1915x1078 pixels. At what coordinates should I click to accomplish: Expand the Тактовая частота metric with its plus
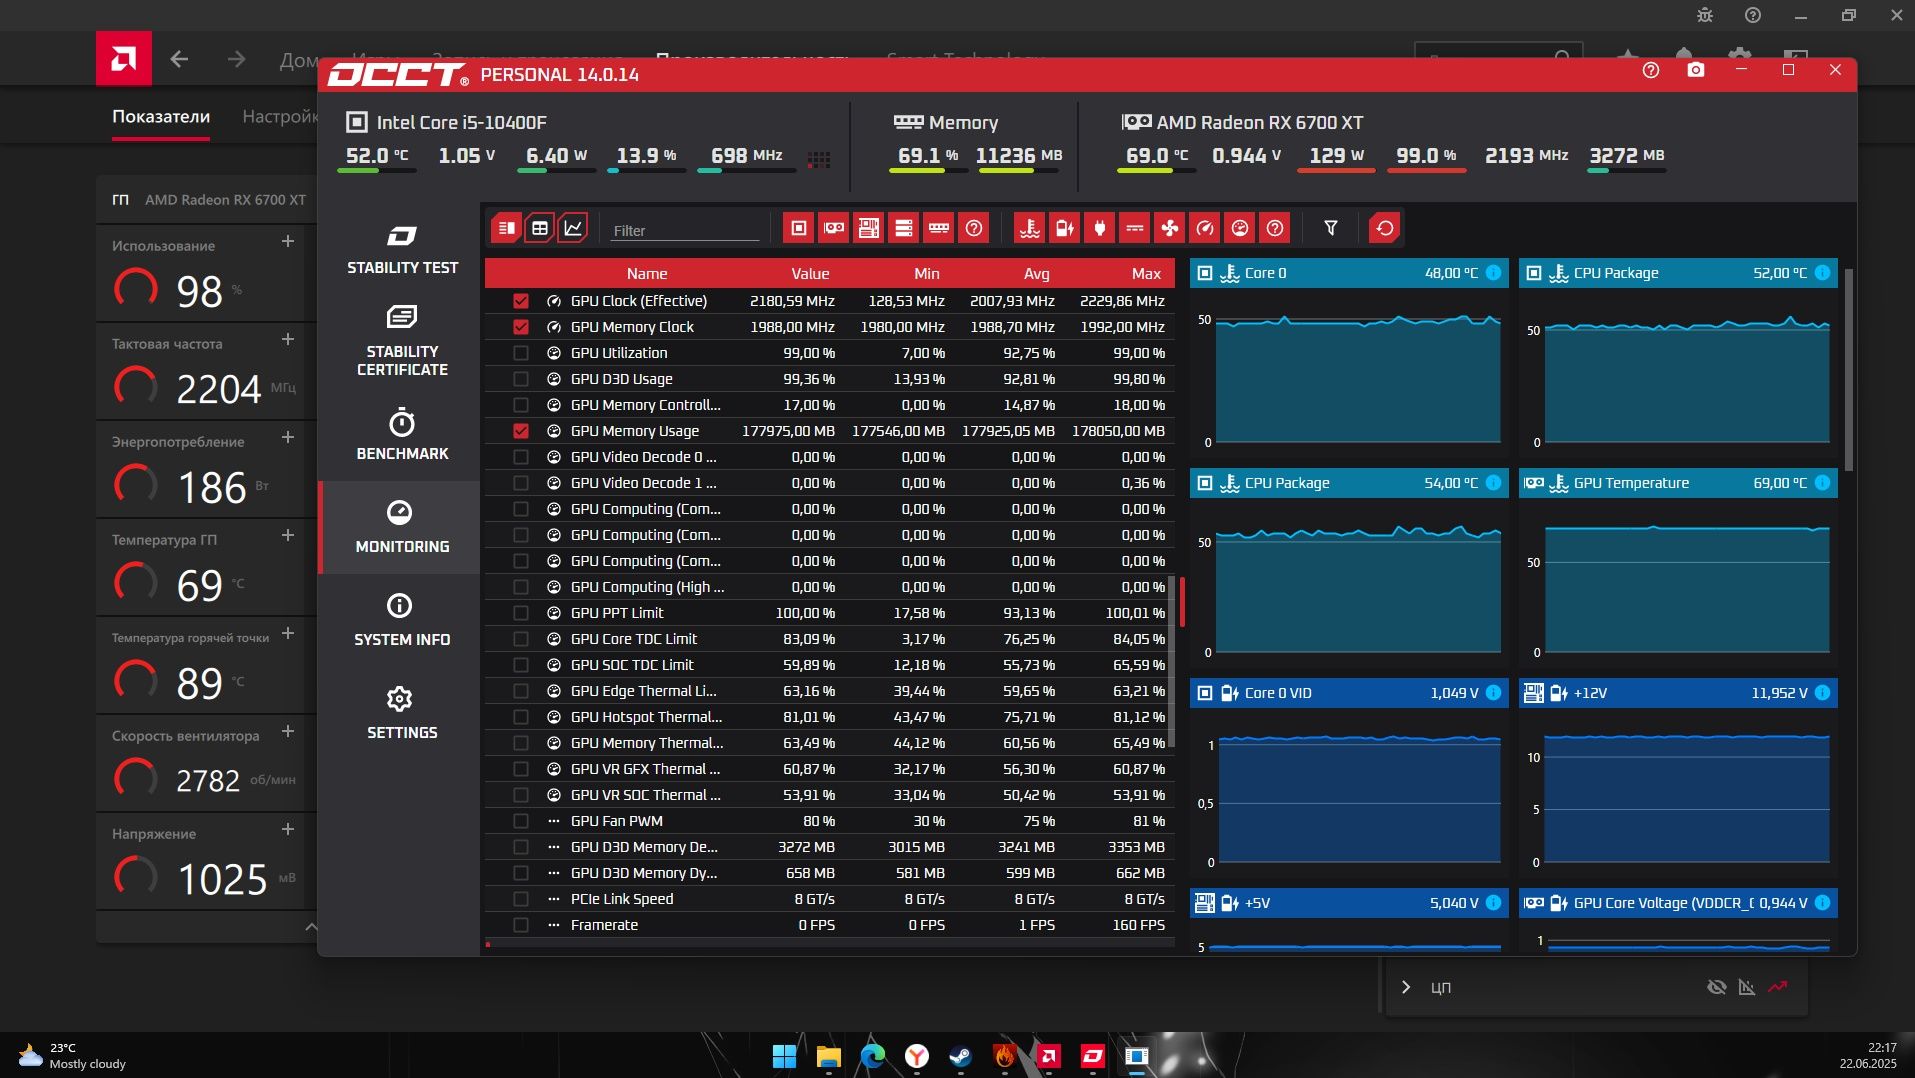coord(288,339)
